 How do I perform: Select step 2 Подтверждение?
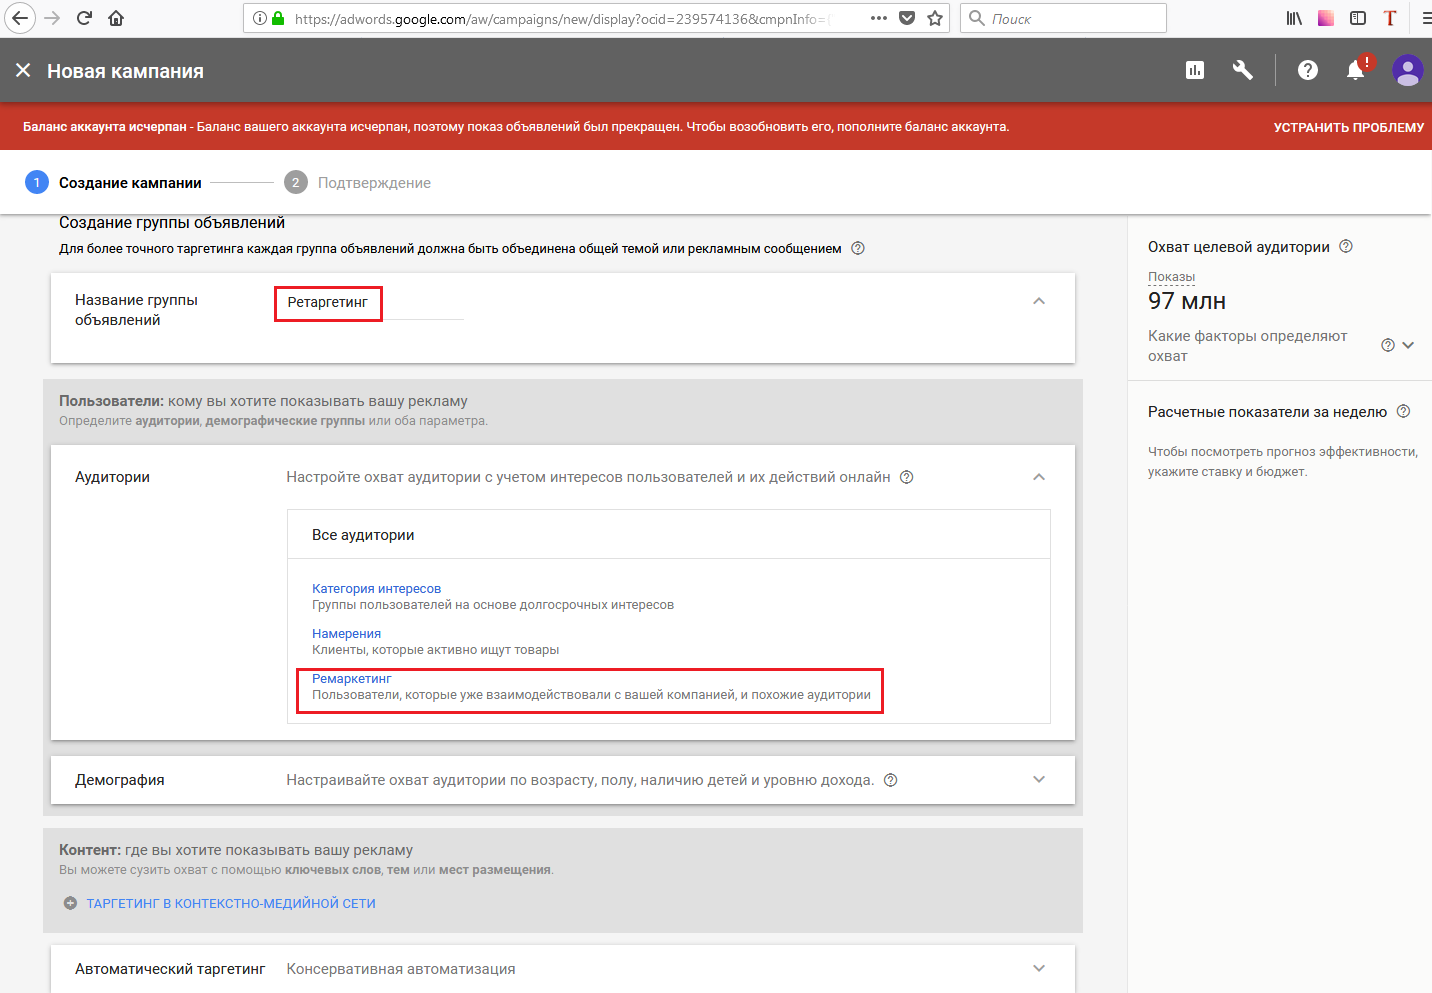[x=358, y=182]
